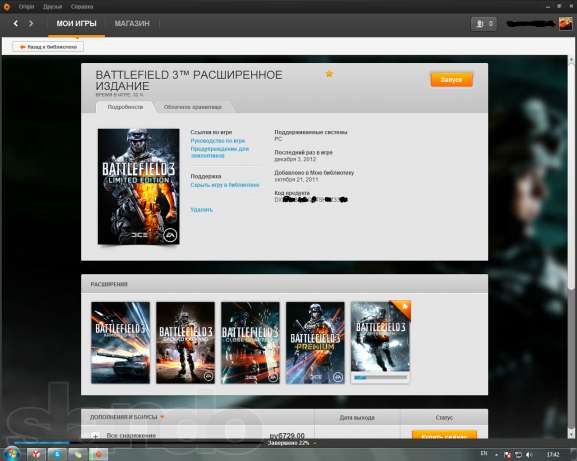This screenshot has height=461, width=577.
Task: Open Battlefield 3 Back to Karkand cover
Action: point(185,343)
